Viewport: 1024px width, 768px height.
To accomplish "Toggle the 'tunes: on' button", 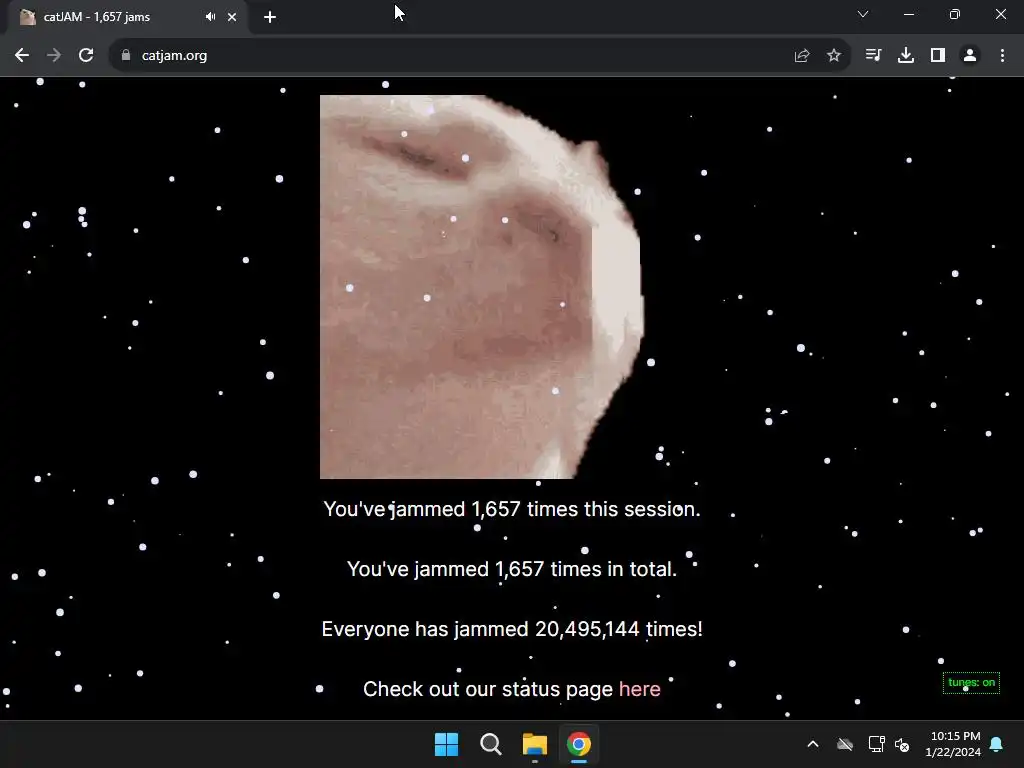I will pos(971,682).
